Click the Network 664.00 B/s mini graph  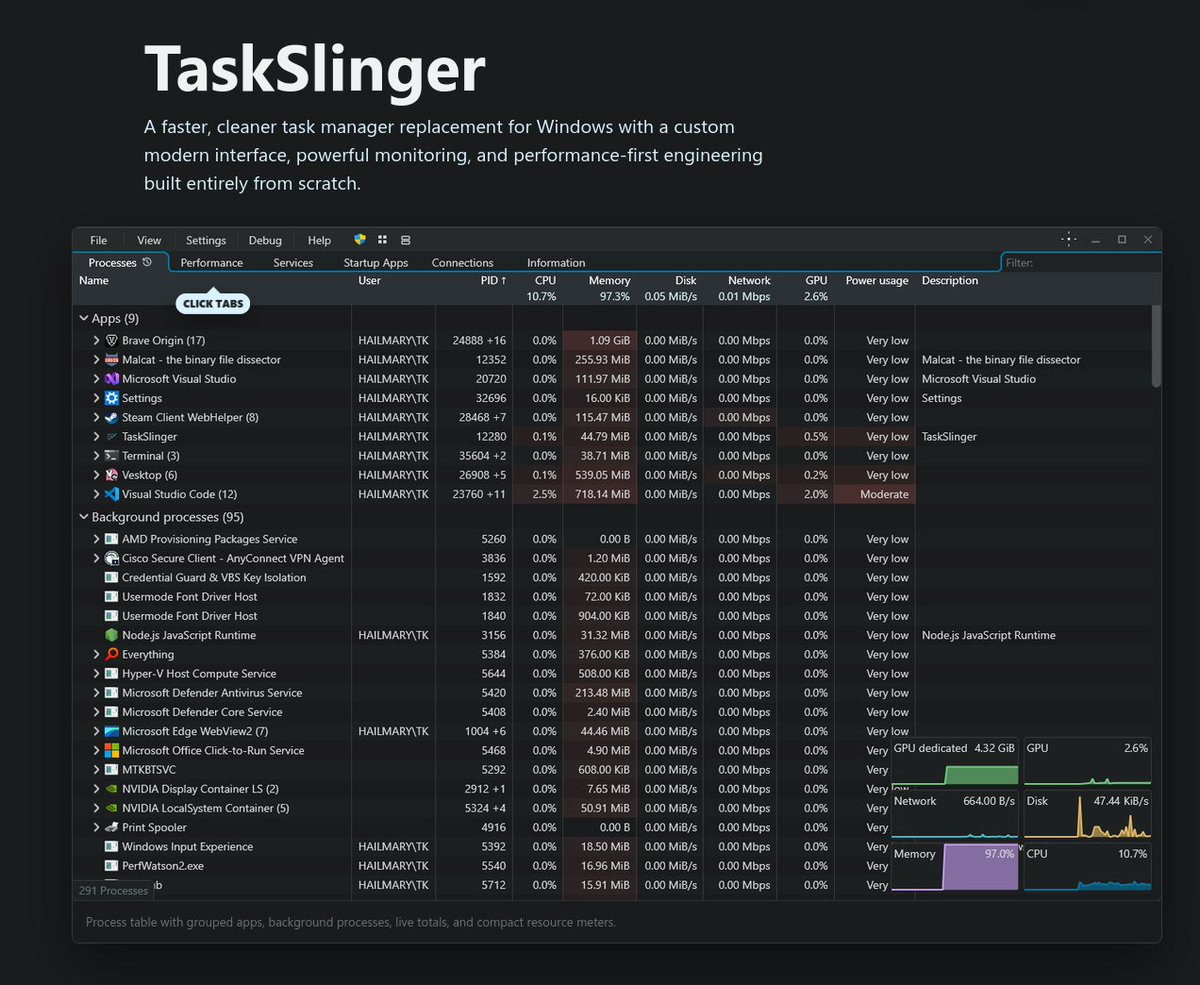954,814
